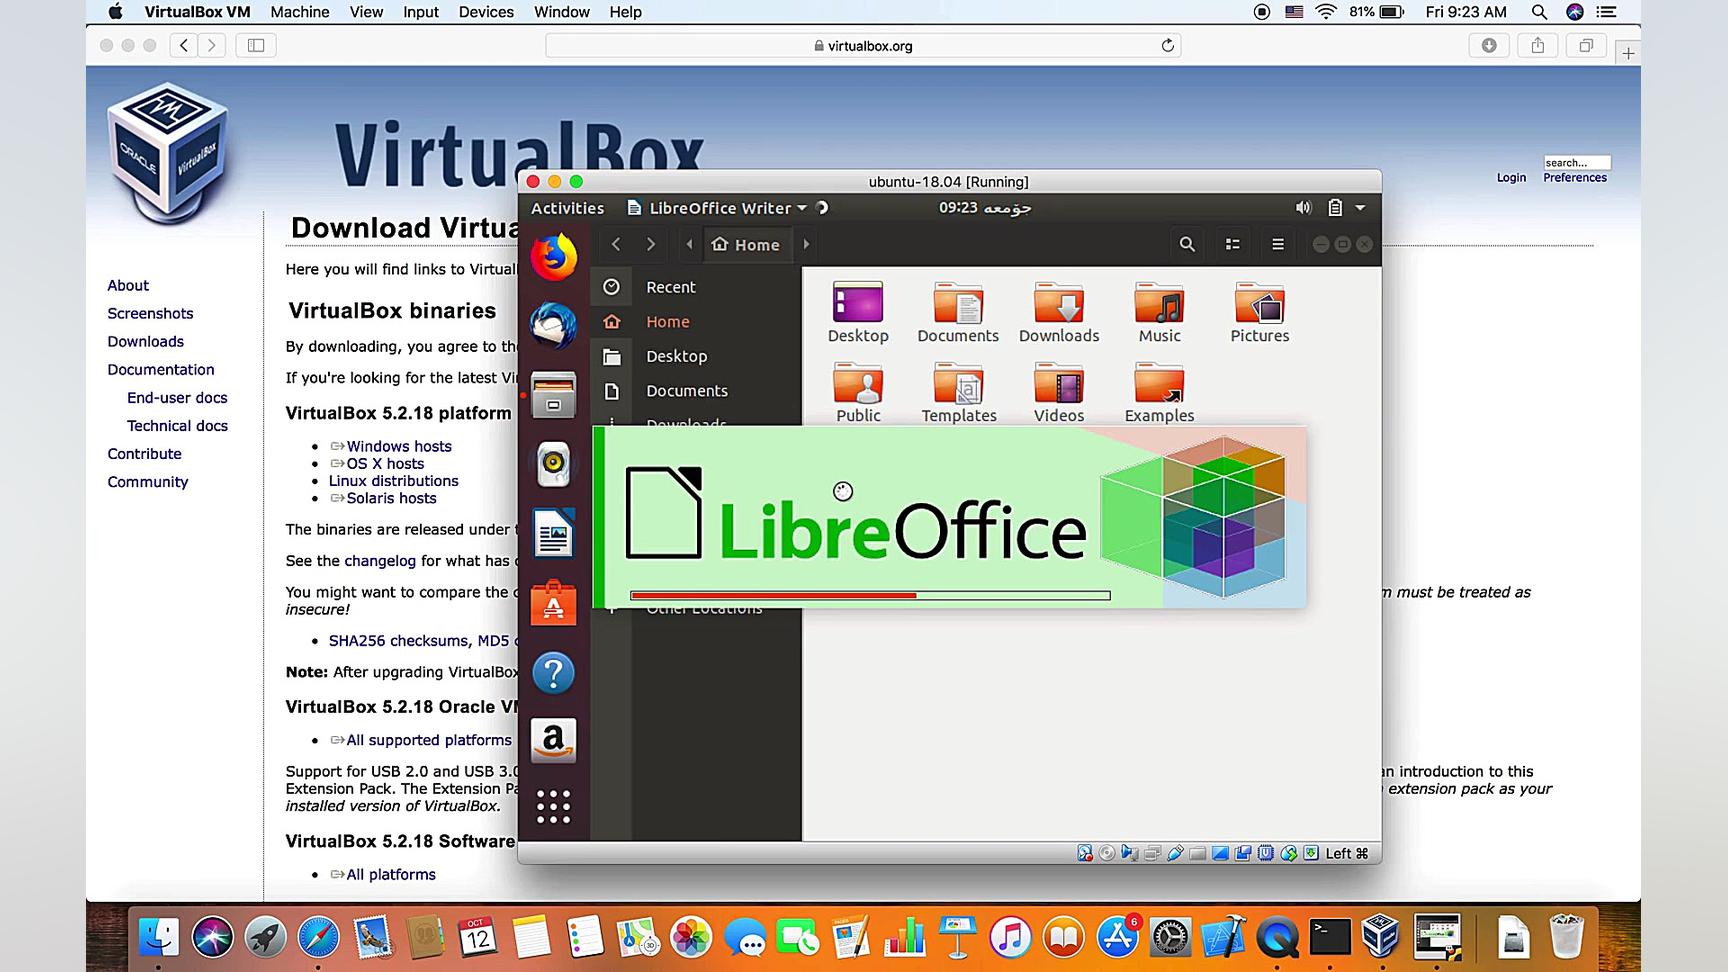The height and width of the screenshot is (972, 1728).
Task: Click the audio status icon in VM bar
Action: click(x=1130, y=853)
